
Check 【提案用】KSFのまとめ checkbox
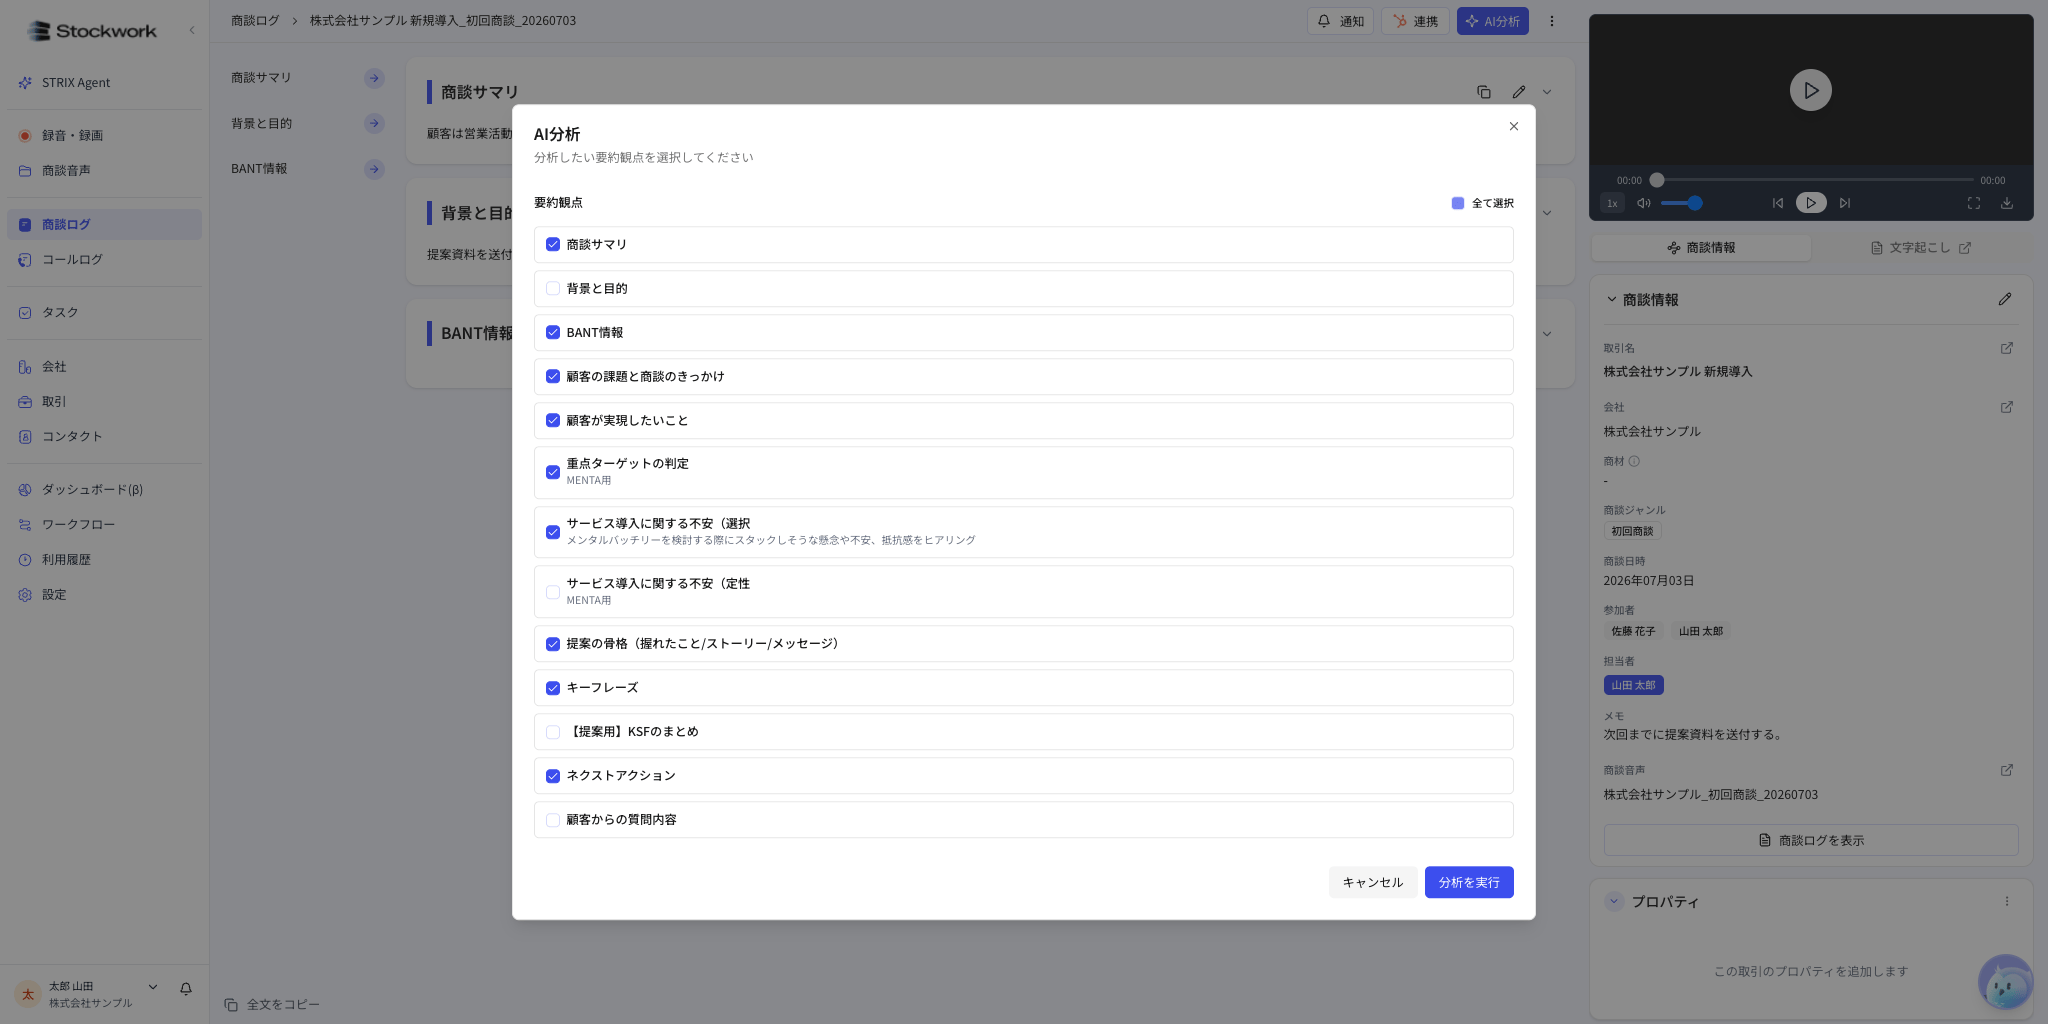[553, 732]
